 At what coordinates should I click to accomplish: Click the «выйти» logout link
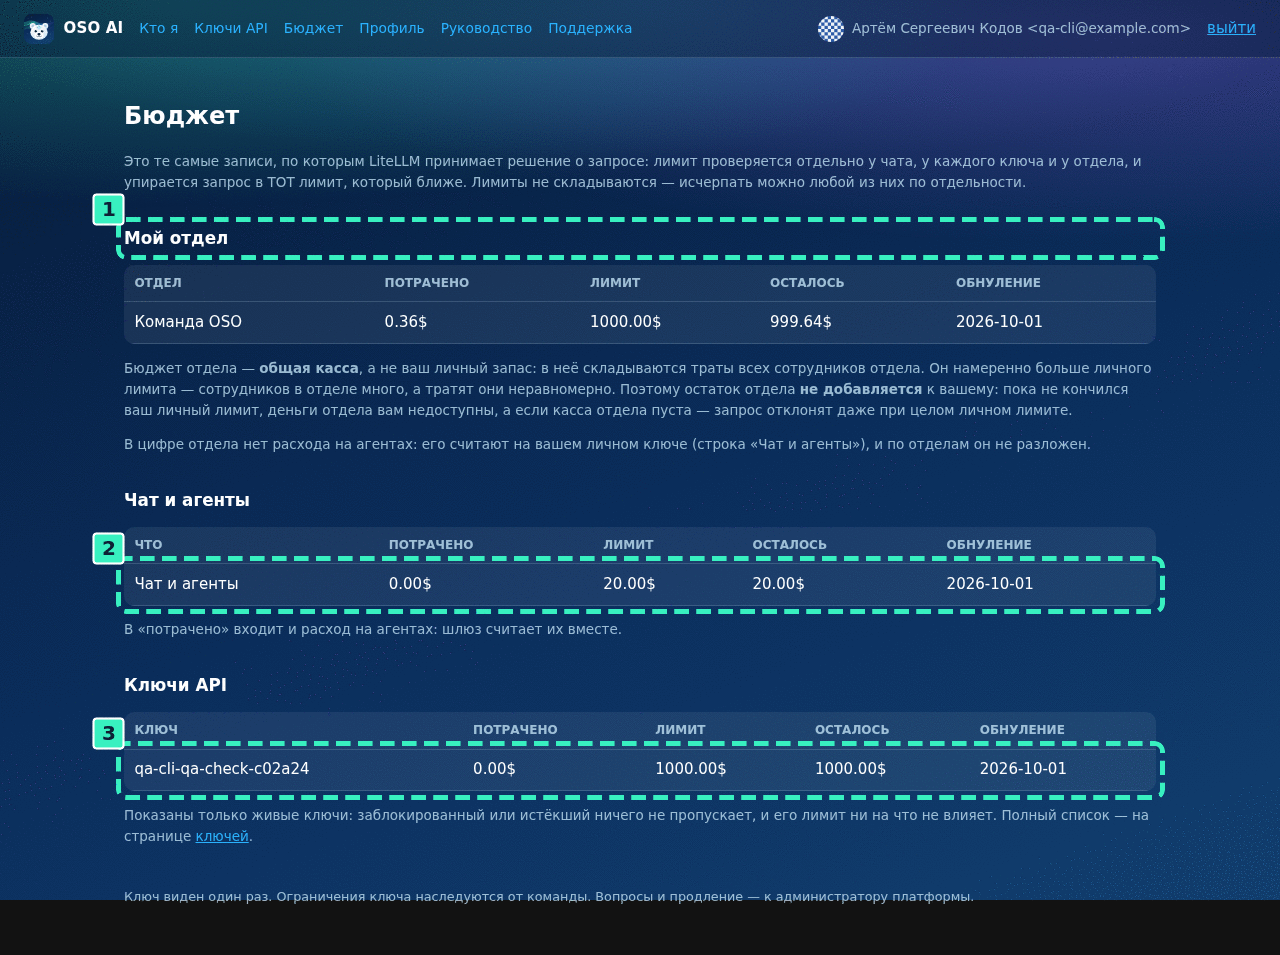(1231, 28)
